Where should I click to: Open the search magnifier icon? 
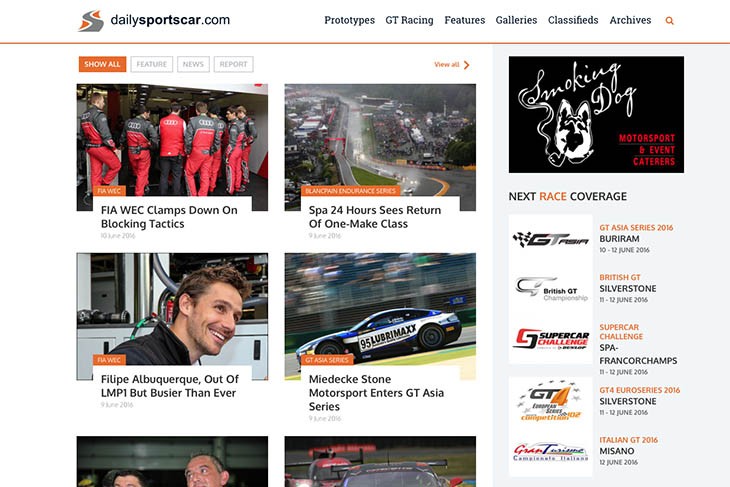pyautogui.click(x=669, y=20)
